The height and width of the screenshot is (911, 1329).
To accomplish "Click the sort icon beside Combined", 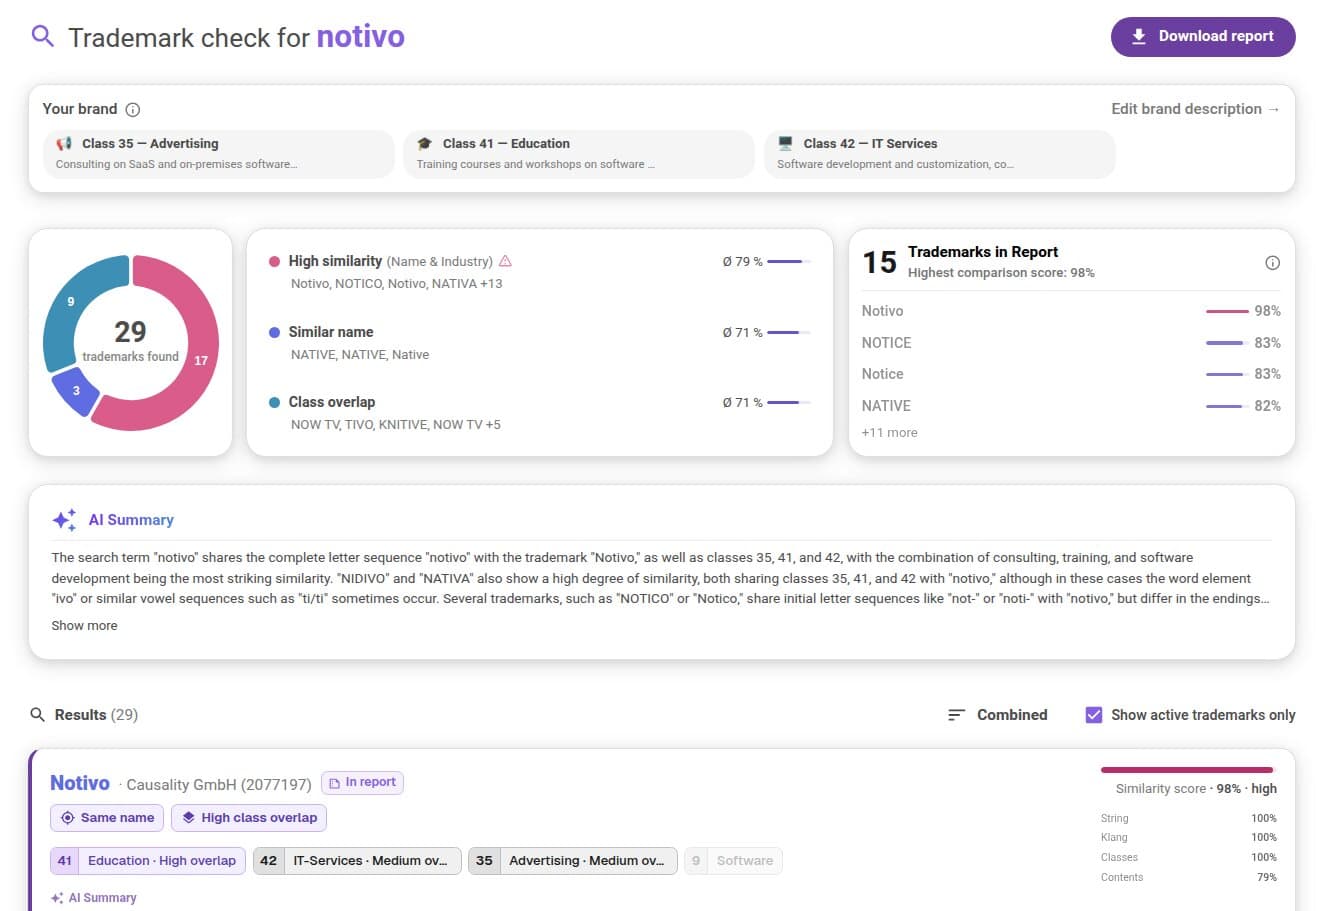I will pyautogui.click(x=956, y=715).
